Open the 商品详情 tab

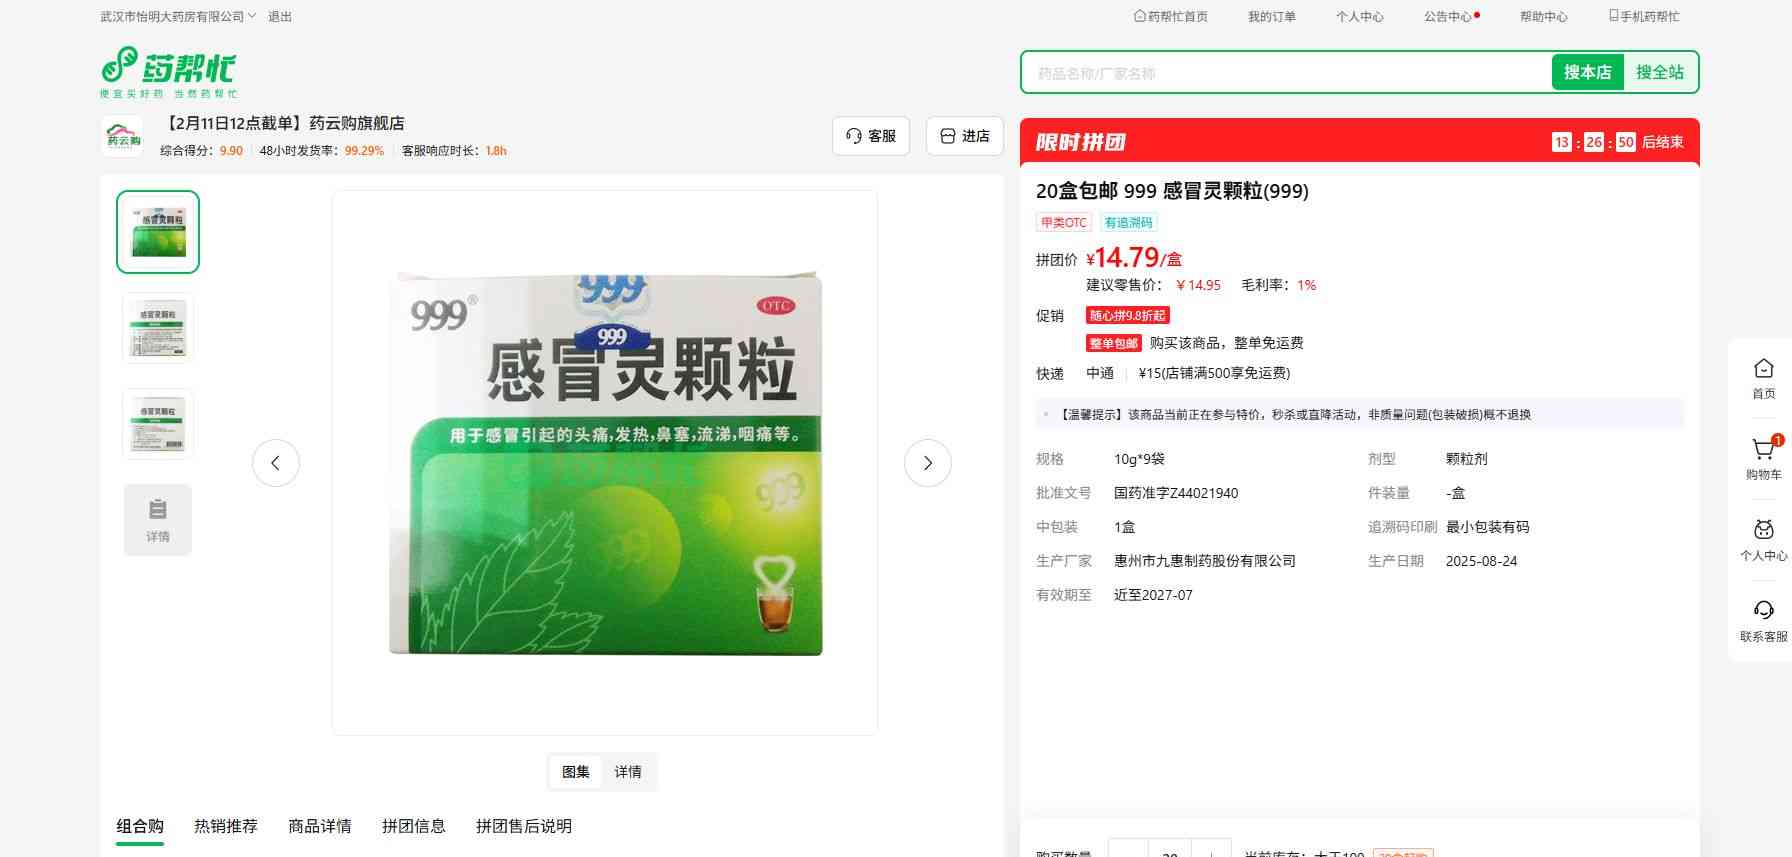[320, 826]
